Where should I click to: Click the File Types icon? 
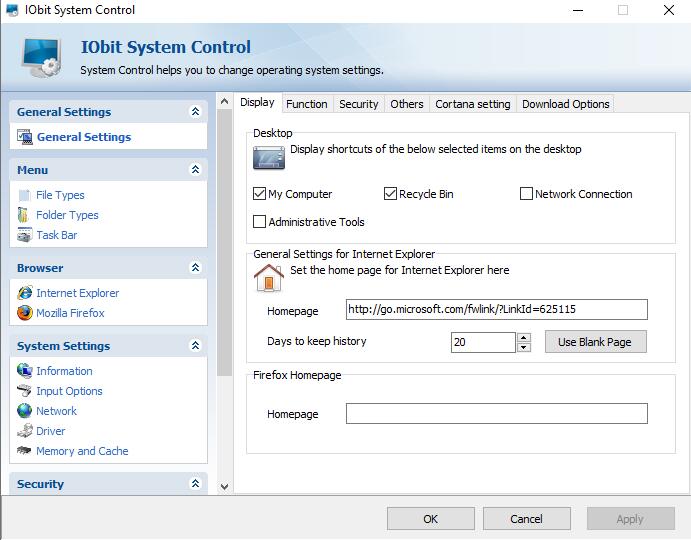tap(24, 195)
